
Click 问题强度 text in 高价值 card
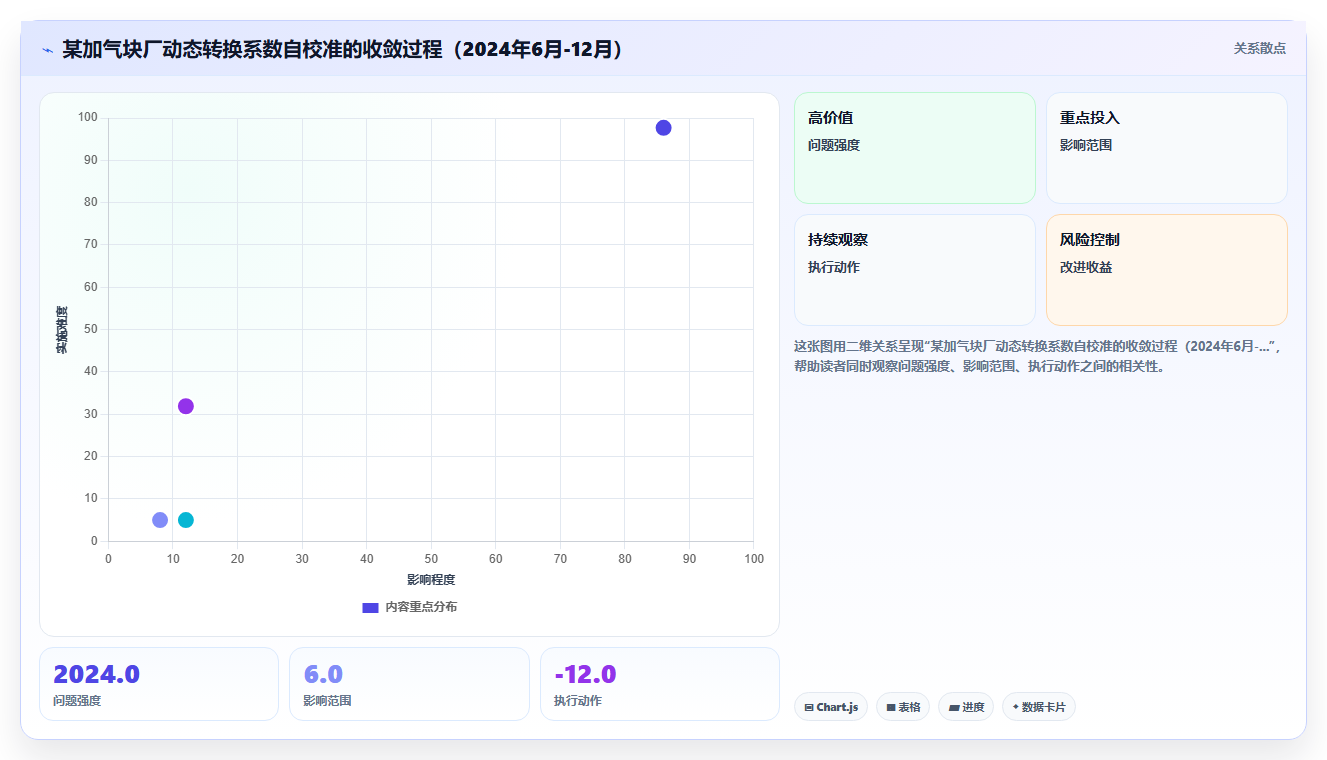834,145
